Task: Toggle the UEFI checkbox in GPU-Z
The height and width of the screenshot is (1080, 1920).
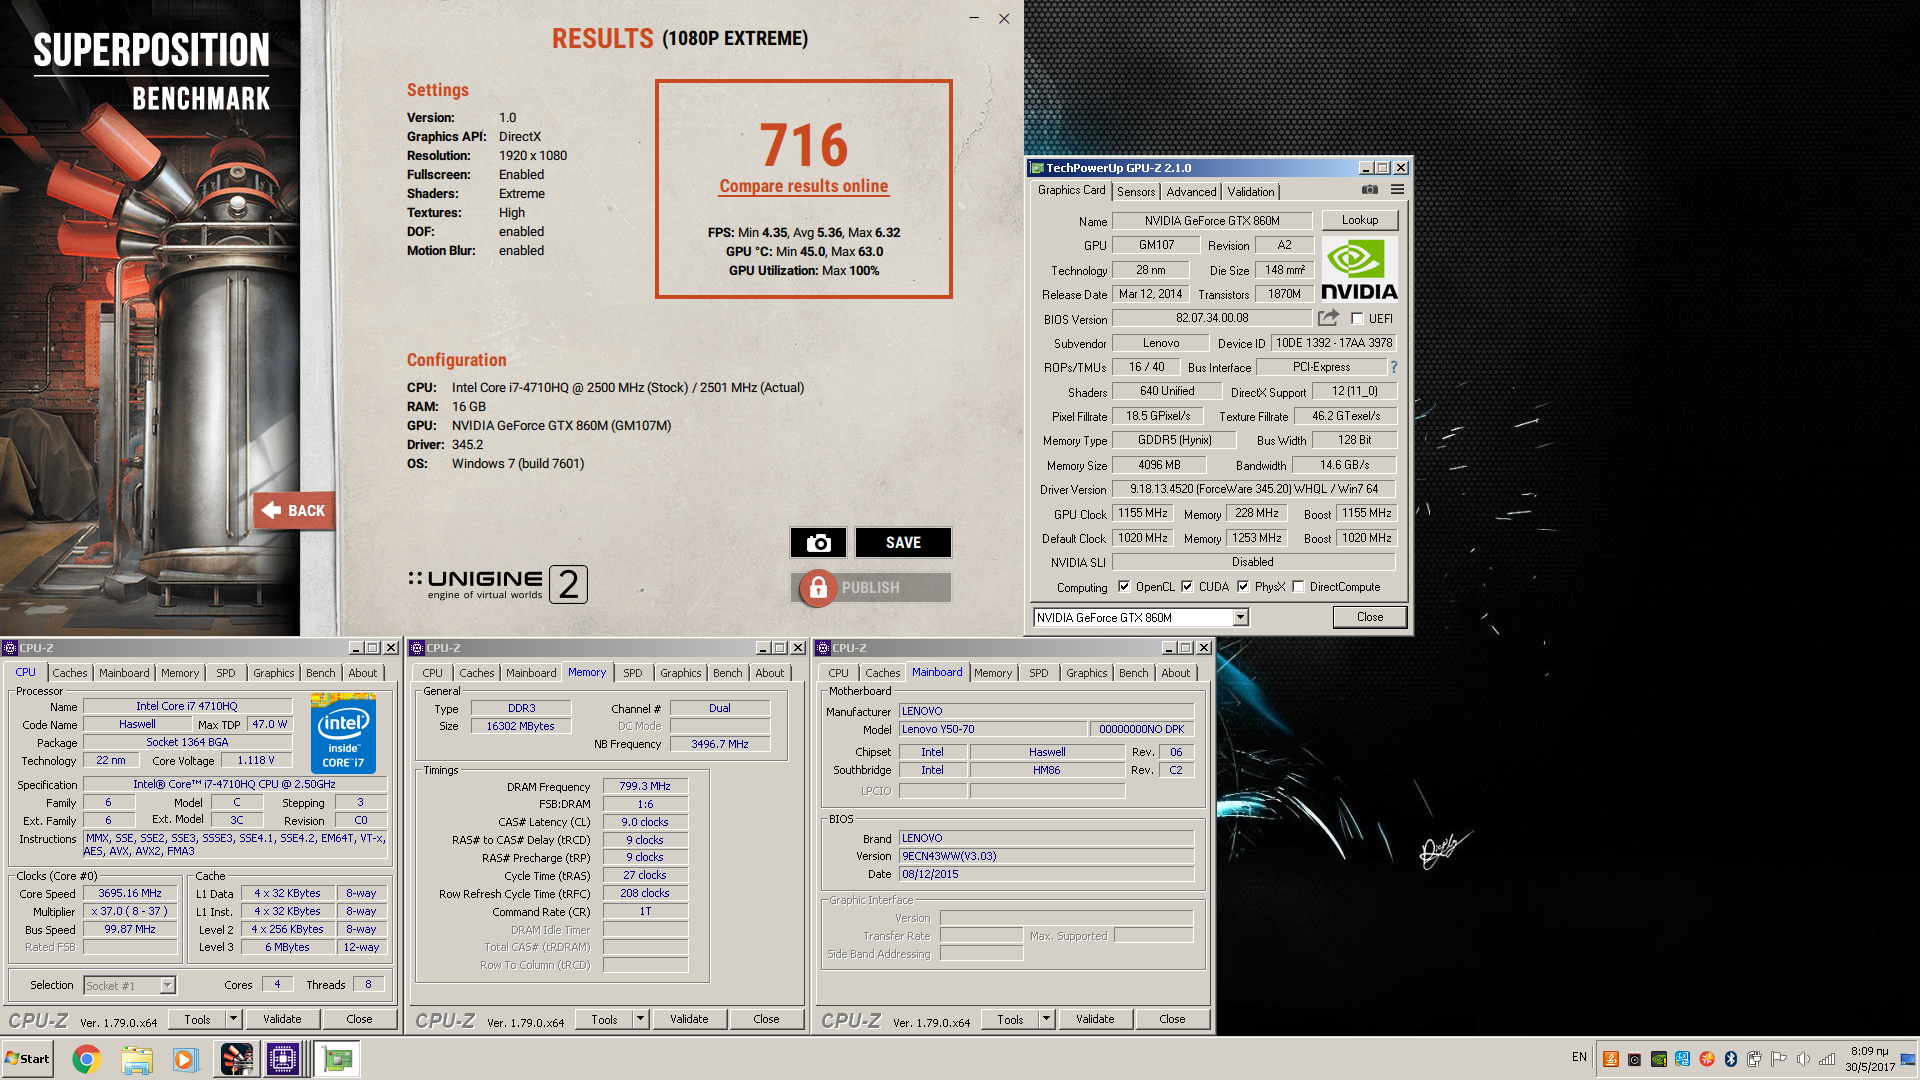Action: [x=1357, y=318]
